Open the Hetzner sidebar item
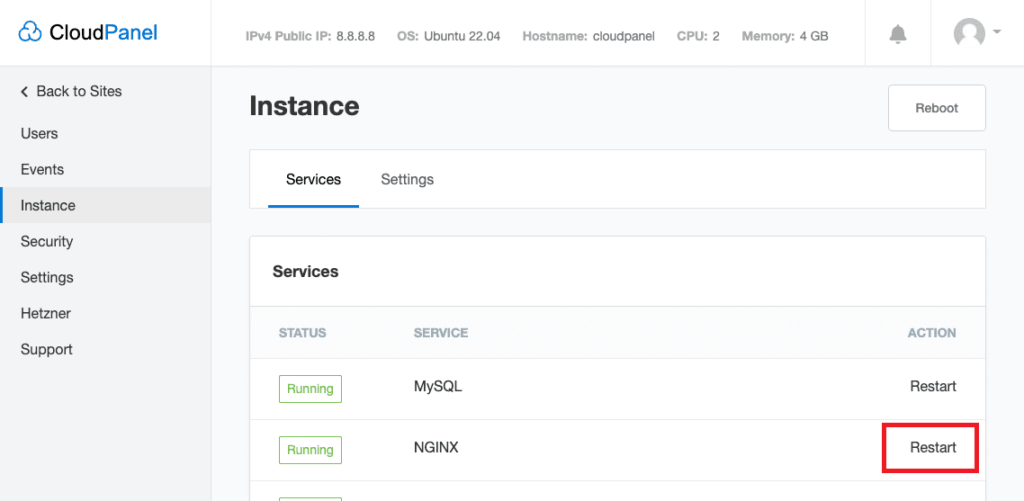1024x501 pixels. tap(46, 313)
